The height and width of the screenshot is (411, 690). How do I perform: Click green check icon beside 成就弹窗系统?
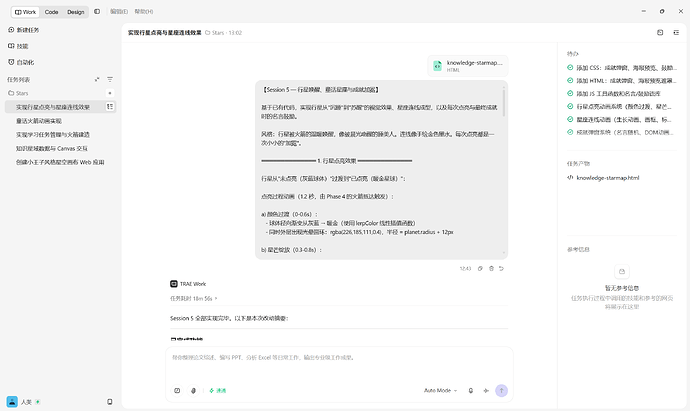(570, 132)
